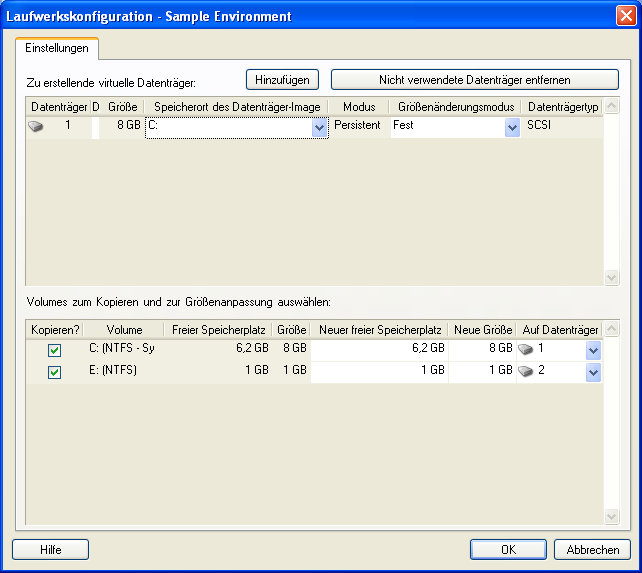Open the Speicherort des Datenträger-Image dropdown
642x573 pixels.
tap(319, 127)
